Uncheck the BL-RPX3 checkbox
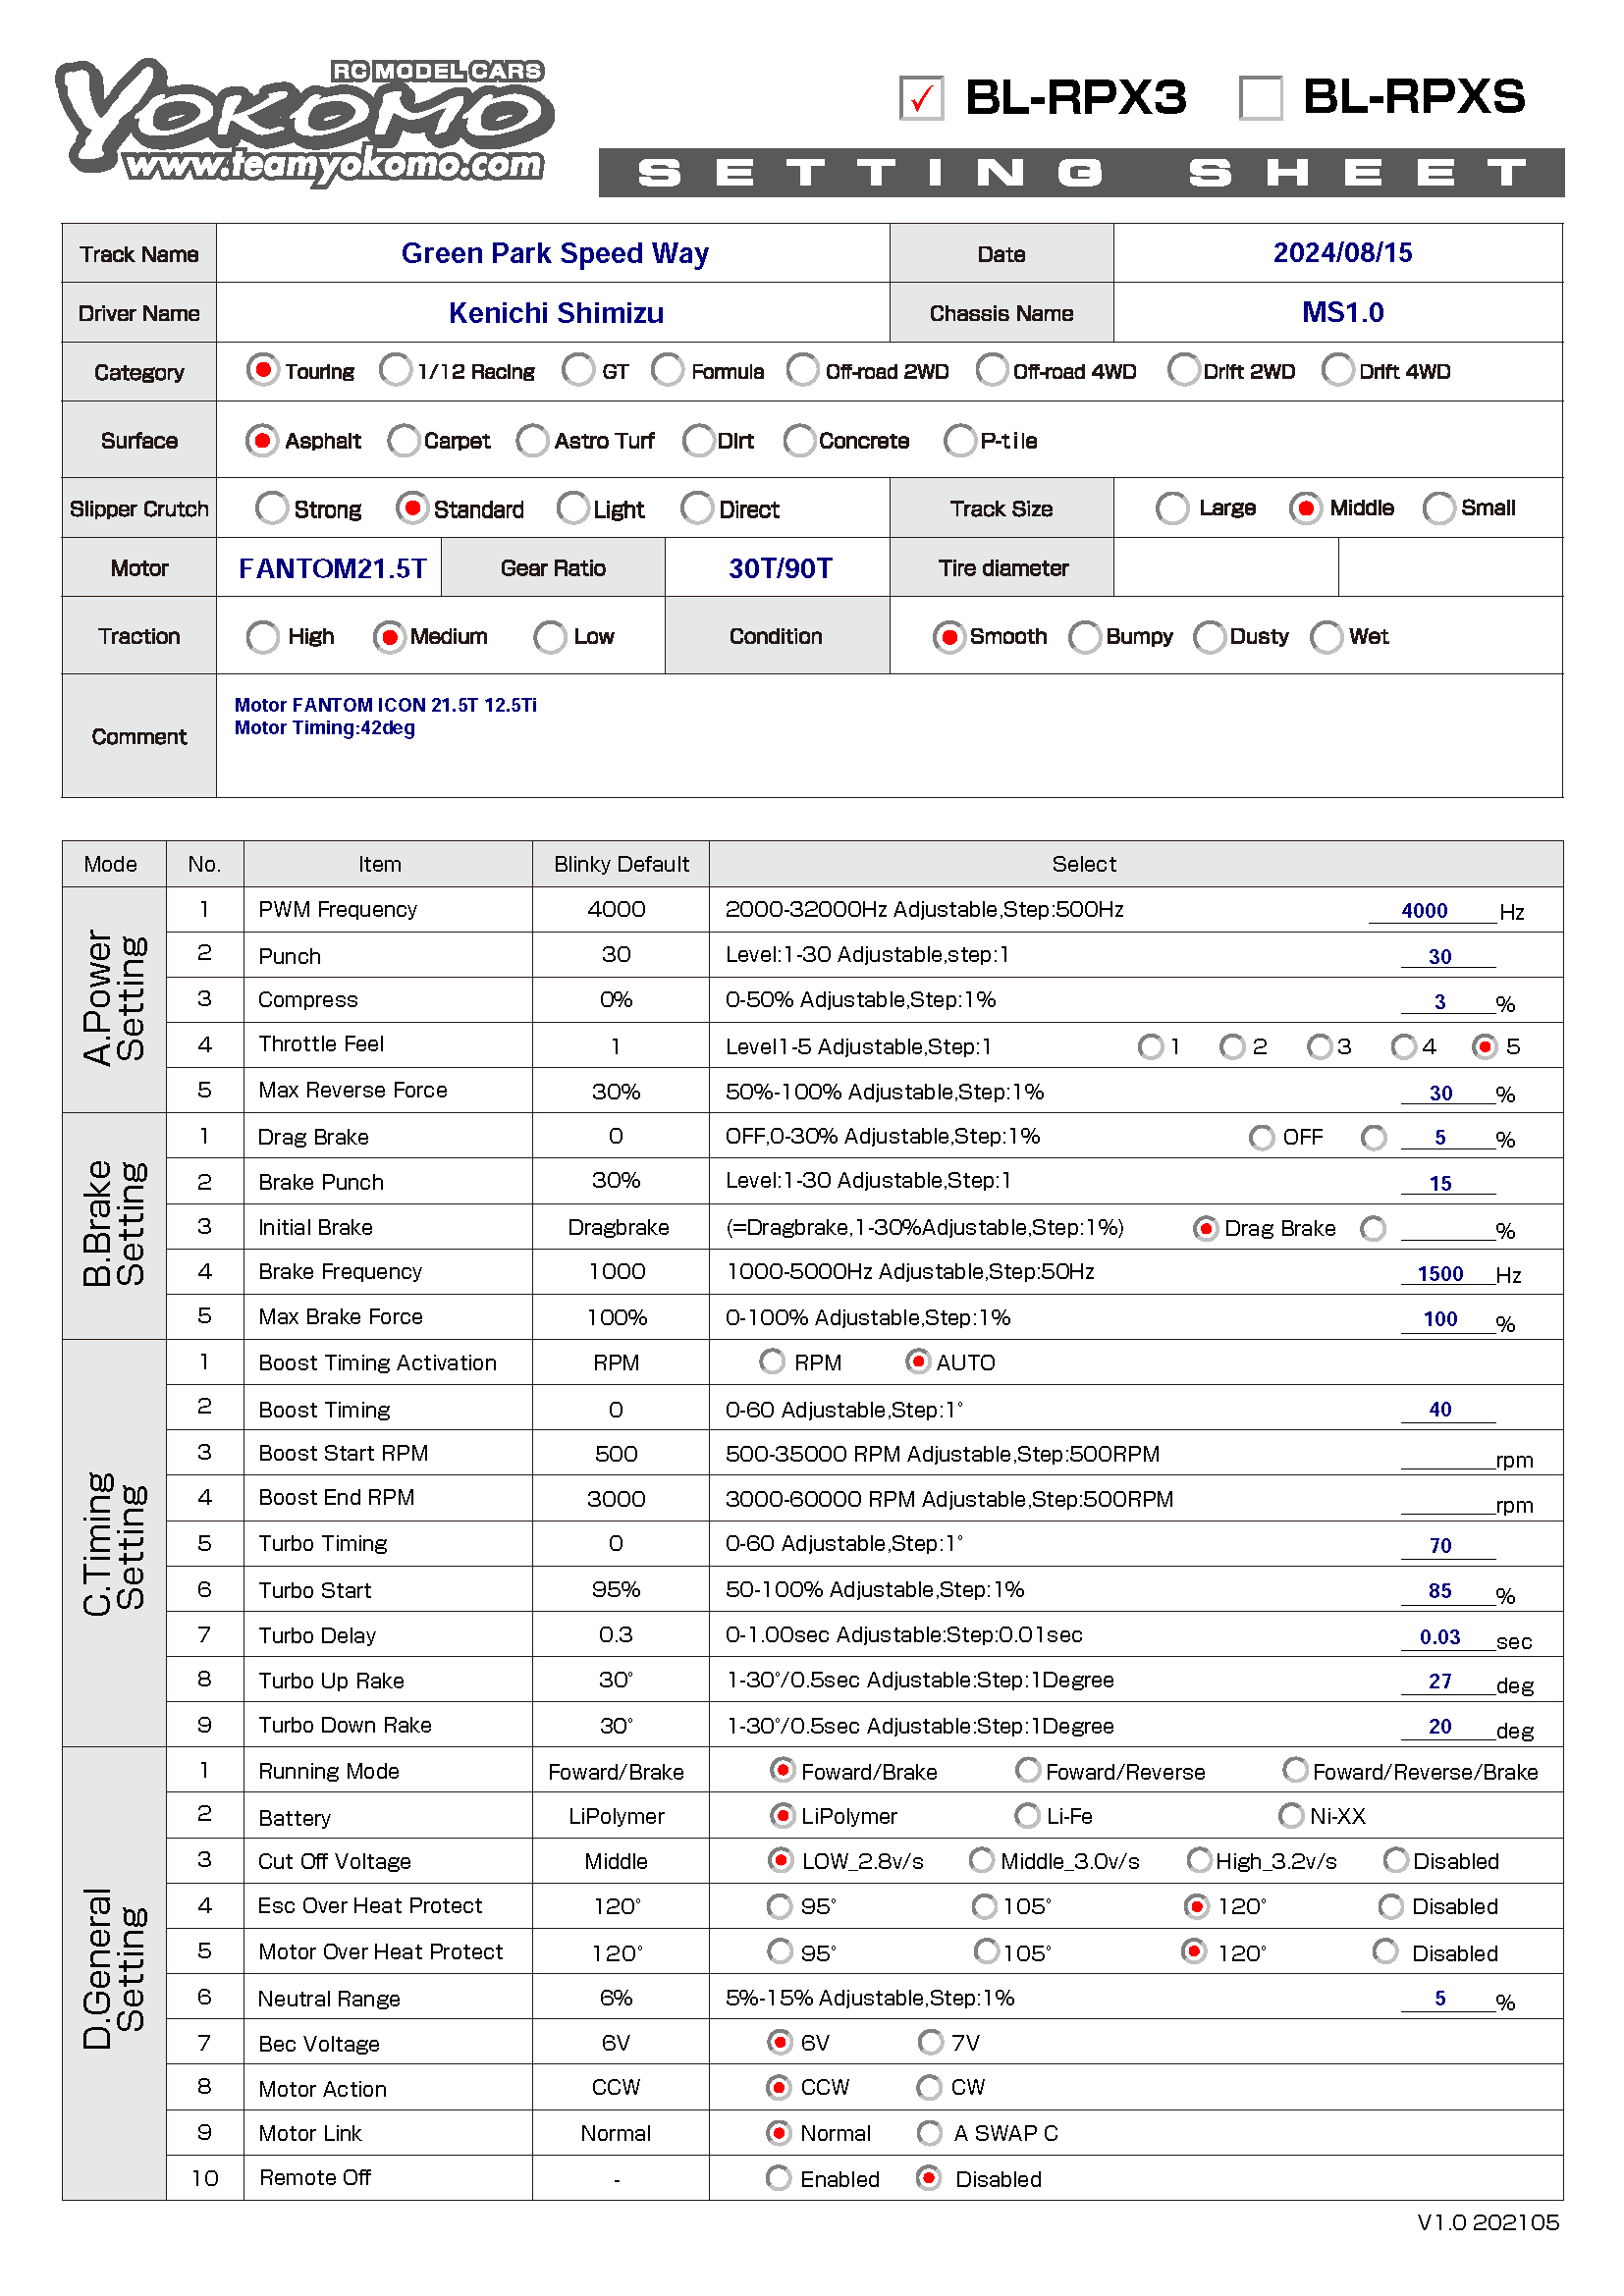The height and width of the screenshot is (2296, 1624). tap(920, 98)
